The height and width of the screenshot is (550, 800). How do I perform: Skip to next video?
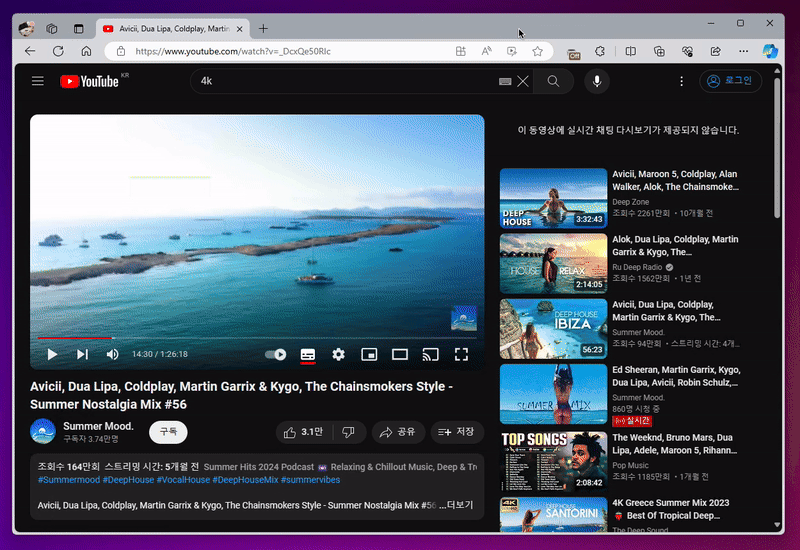(x=82, y=354)
